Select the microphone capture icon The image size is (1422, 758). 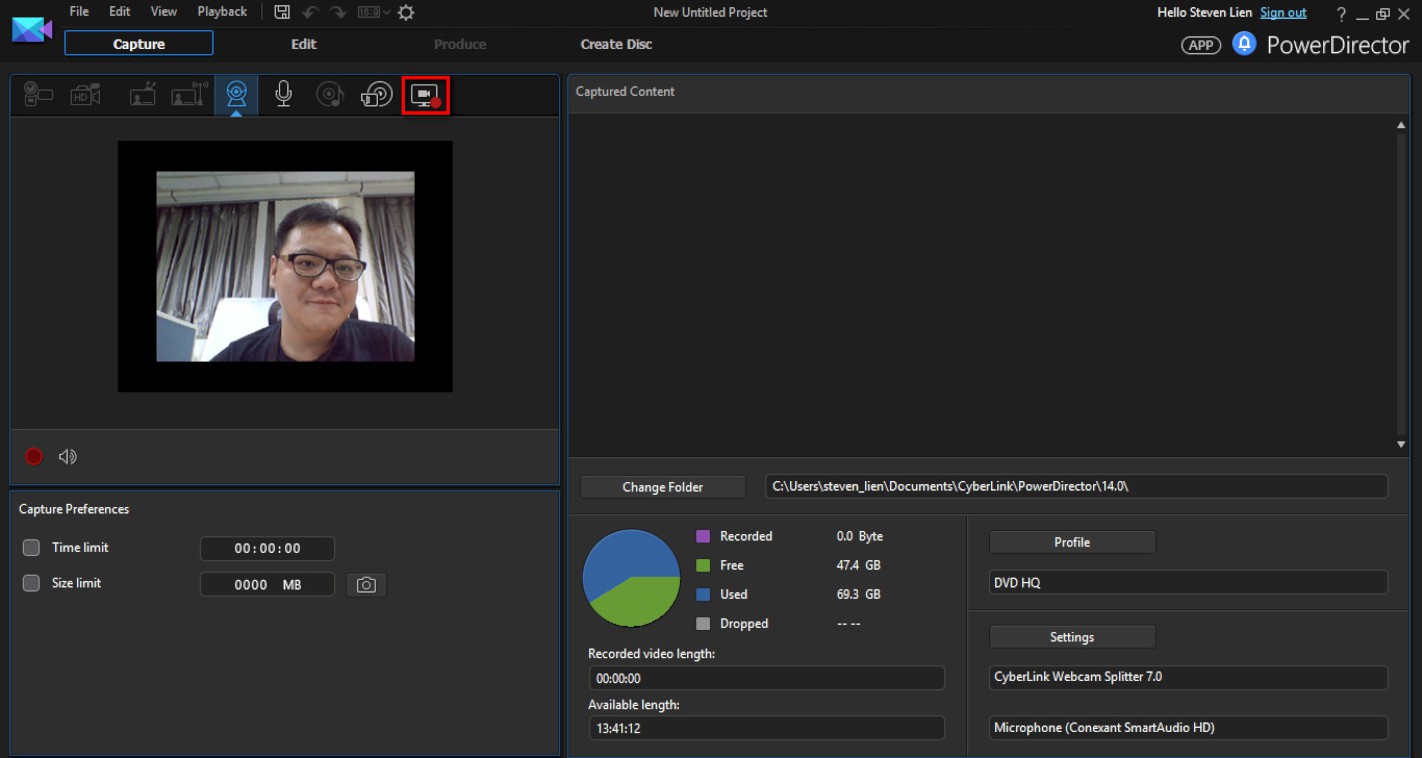point(284,95)
